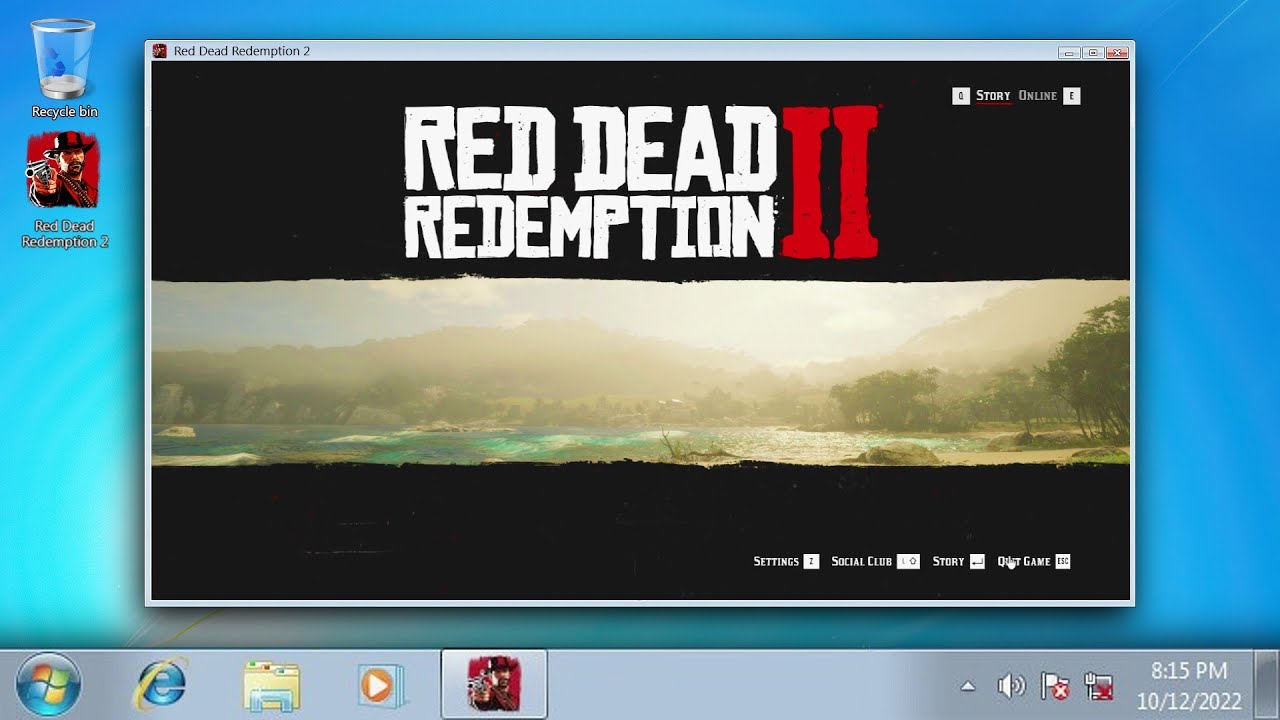
Task: Click Red Dead Redemption 2 taskbar button
Action: 494,684
